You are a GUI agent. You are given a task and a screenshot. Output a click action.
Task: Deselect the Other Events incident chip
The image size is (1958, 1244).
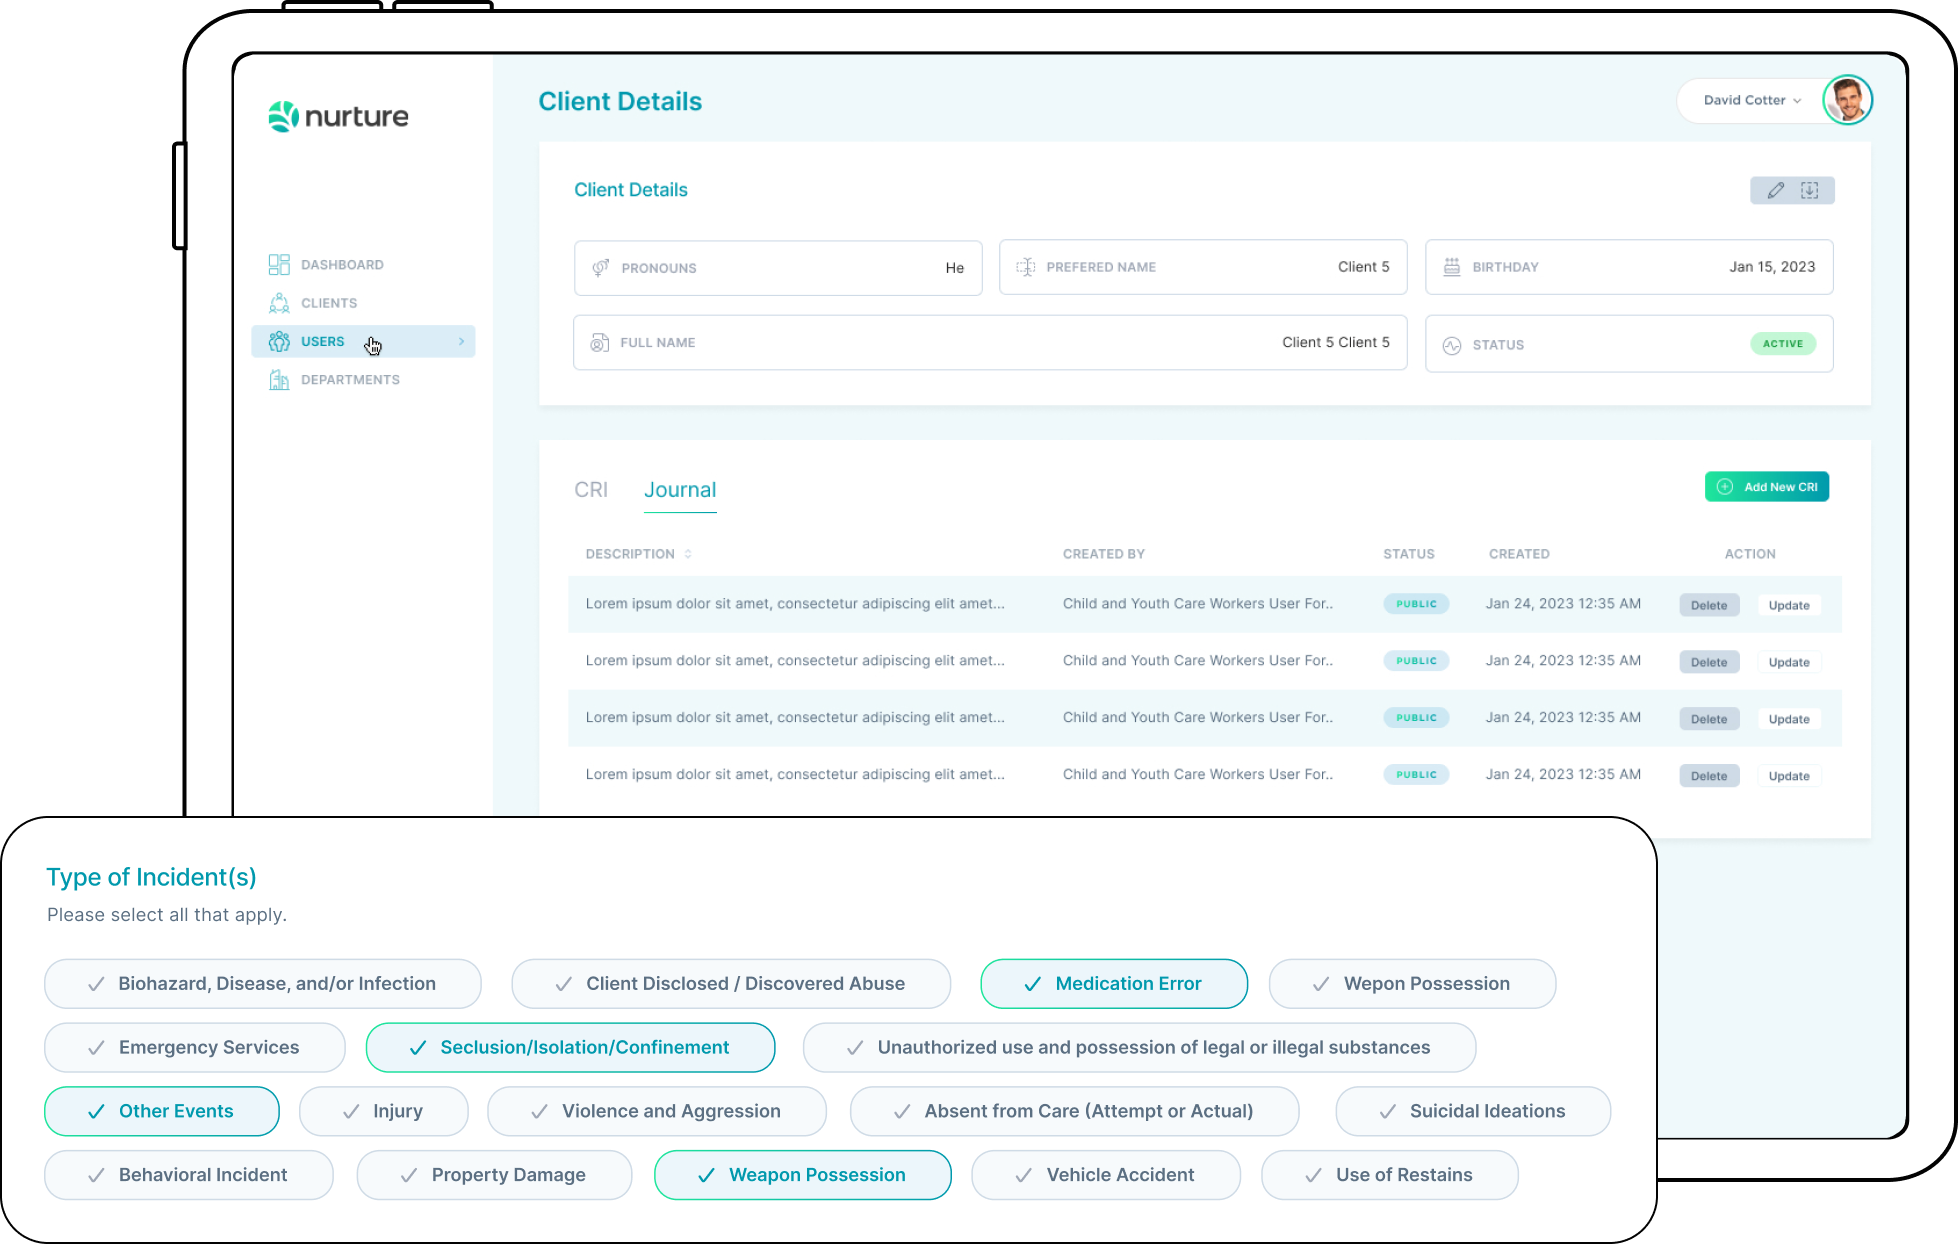pos(161,1111)
